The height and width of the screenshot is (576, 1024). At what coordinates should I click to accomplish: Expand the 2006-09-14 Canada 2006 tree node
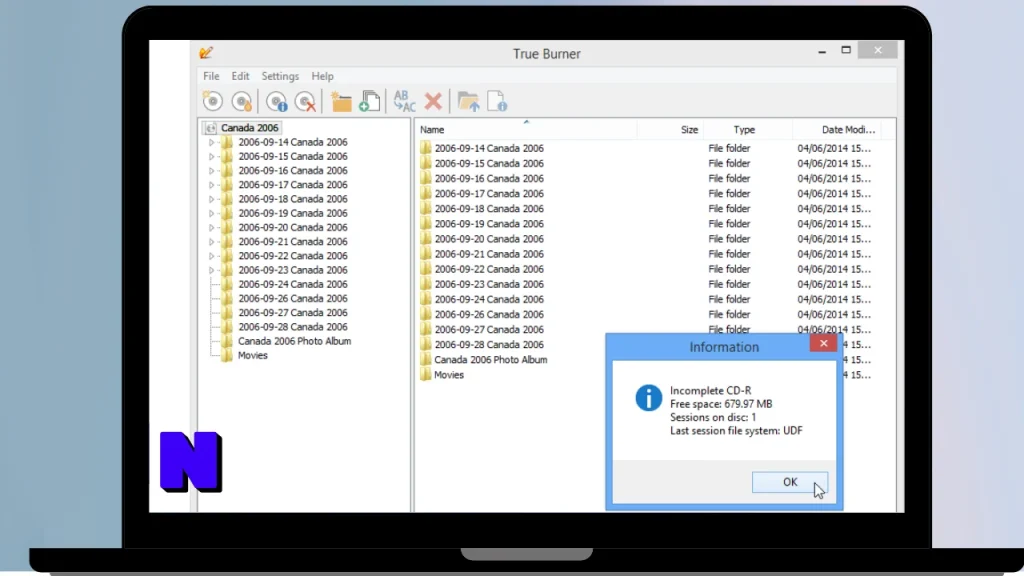pyautogui.click(x=211, y=142)
